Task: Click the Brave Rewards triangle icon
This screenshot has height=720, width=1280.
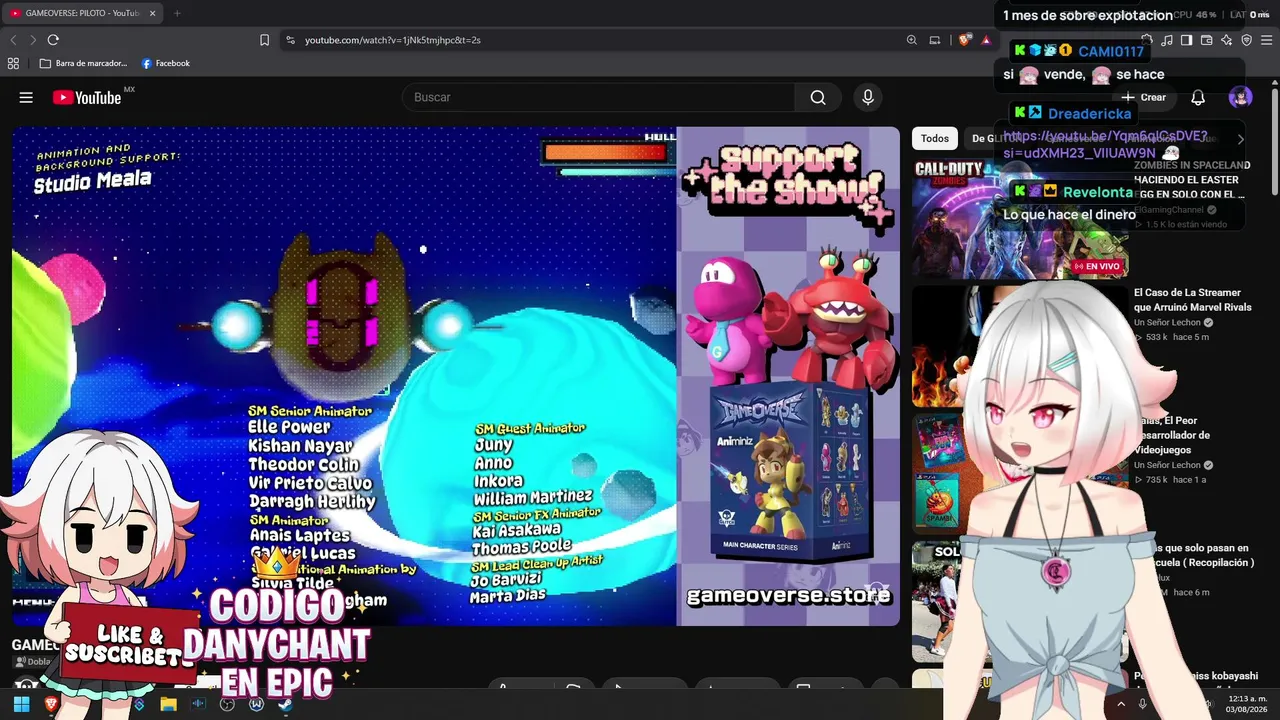Action: click(986, 40)
